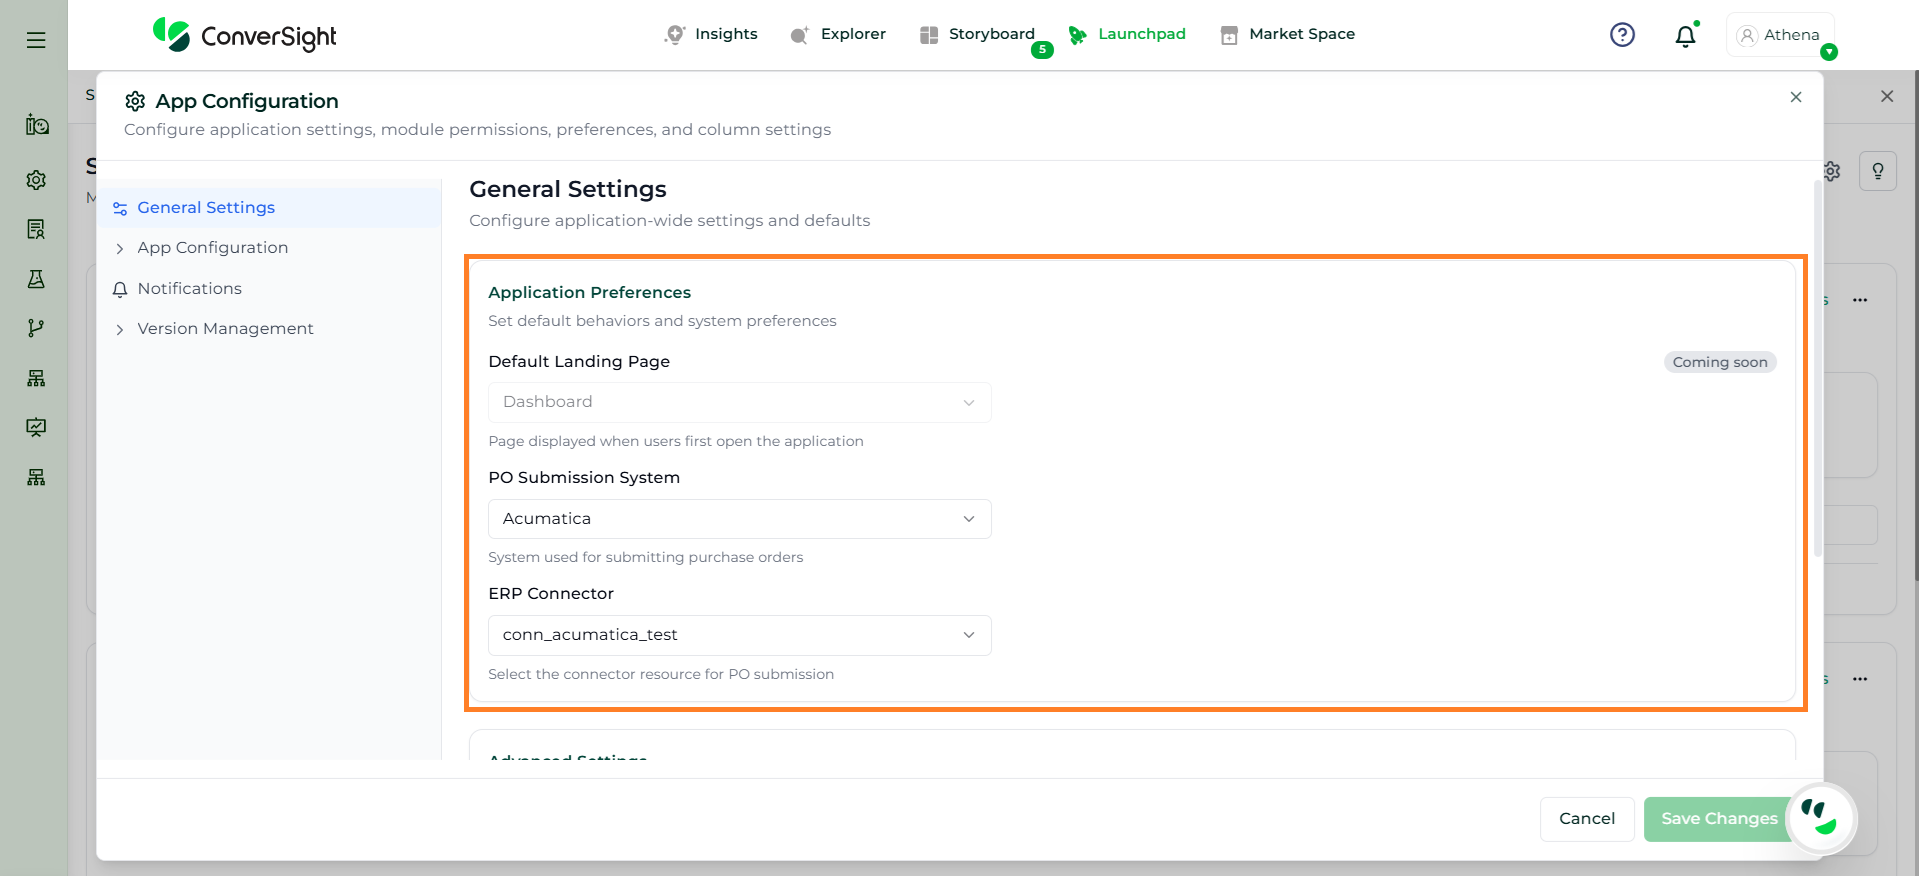Screen dimensions: 1919x876
Task: Open the Market Space tab
Action: (x=1288, y=34)
